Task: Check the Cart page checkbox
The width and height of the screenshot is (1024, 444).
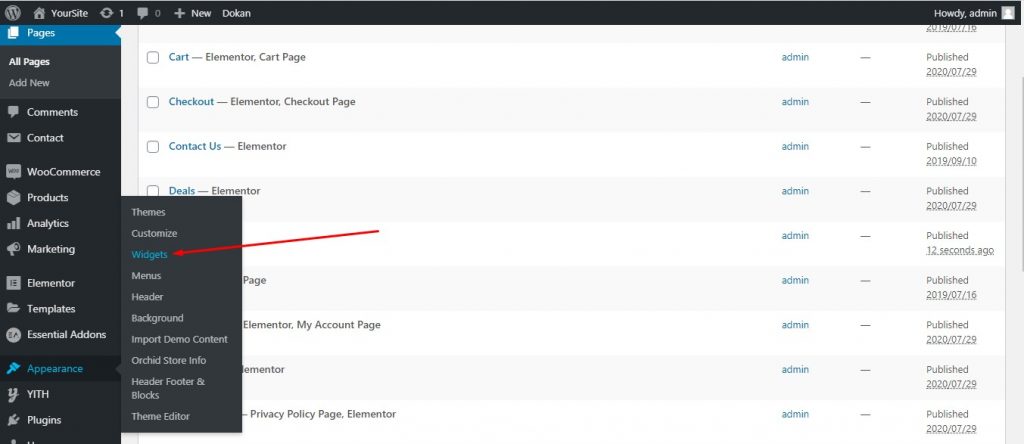Action: click(x=153, y=58)
